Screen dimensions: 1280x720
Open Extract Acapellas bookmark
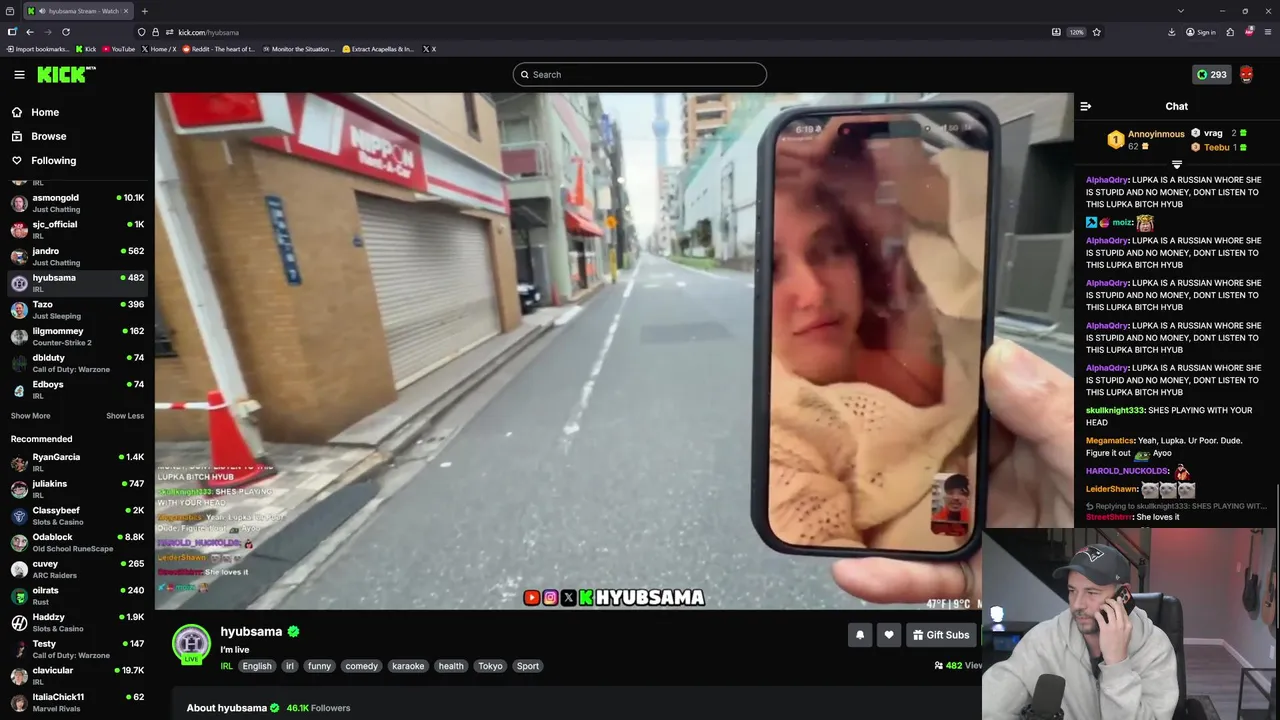tap(378, 49)
